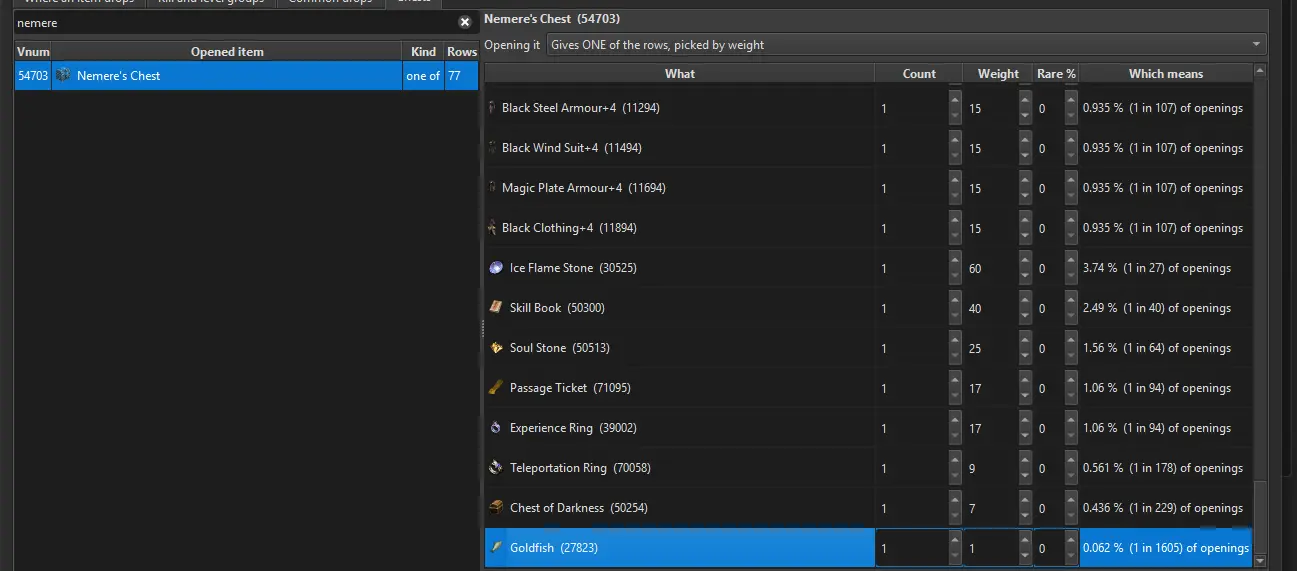Select the Soul Stone (50513) row
Image resolution: width=1297 pixels, height=571 pixels.
pos(868,348)
